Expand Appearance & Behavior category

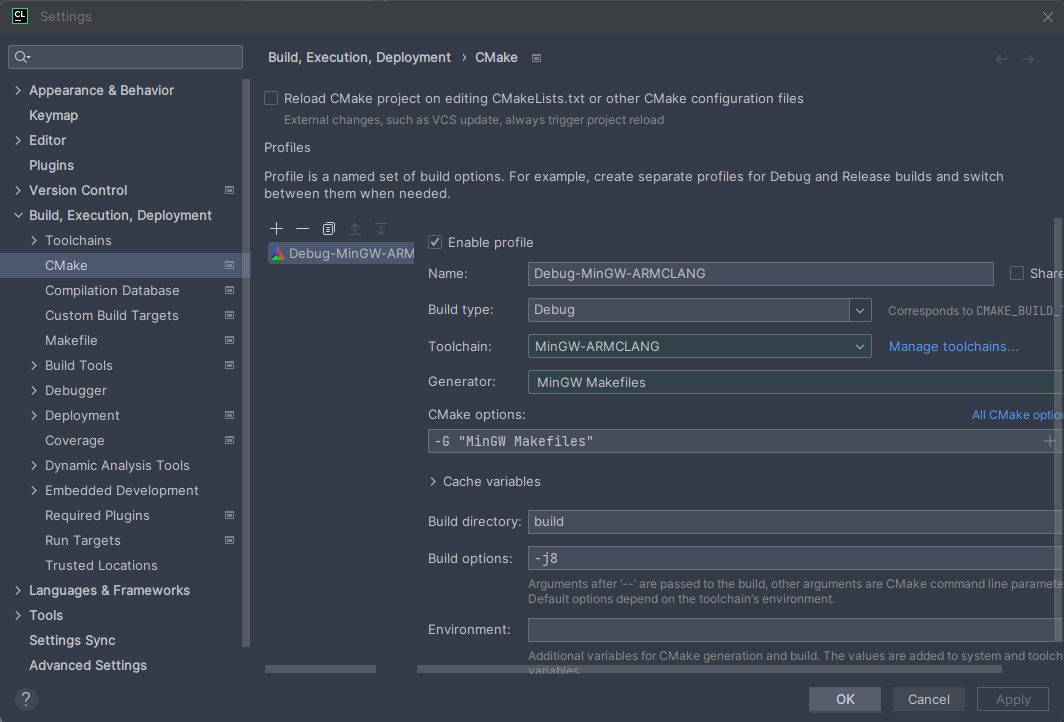(x=18, y=91)
